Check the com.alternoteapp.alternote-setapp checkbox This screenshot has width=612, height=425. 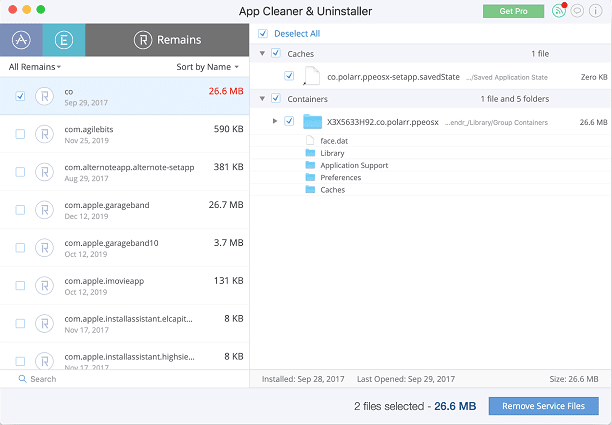tap(20, 172)
